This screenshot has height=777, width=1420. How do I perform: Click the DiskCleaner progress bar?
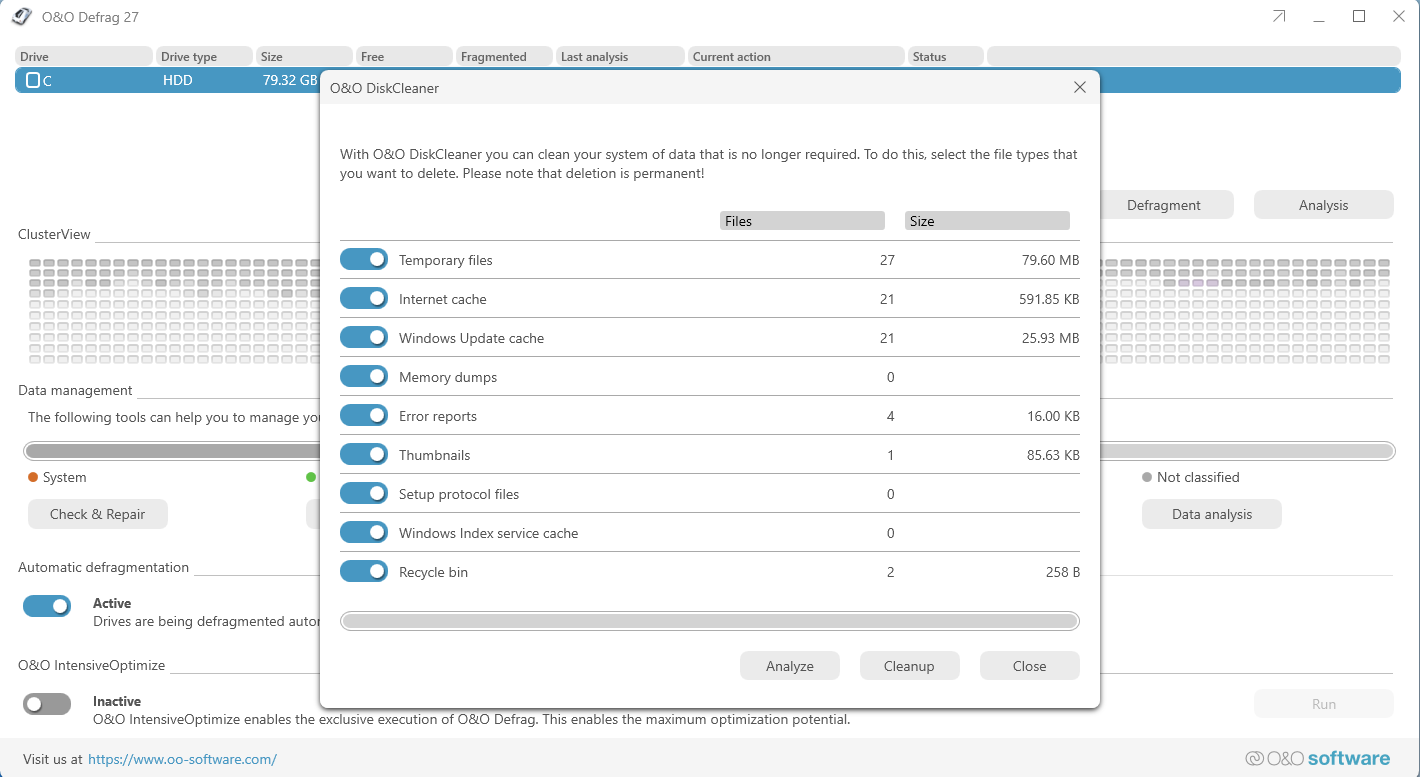click(710, 621)
